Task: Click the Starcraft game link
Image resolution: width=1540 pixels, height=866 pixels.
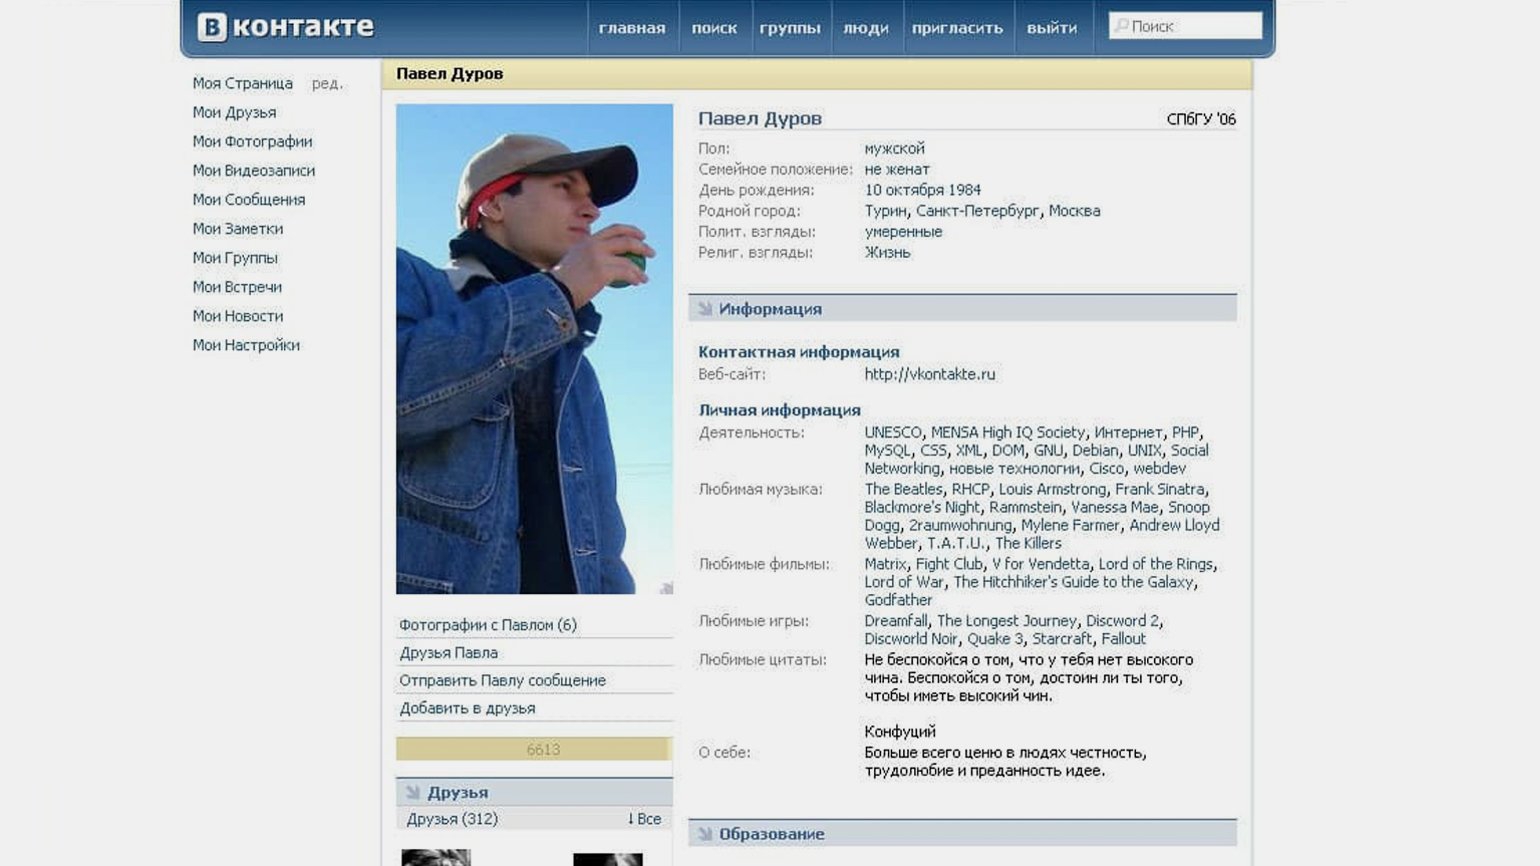Action: pyautogui.click(x=1062, y=640)
